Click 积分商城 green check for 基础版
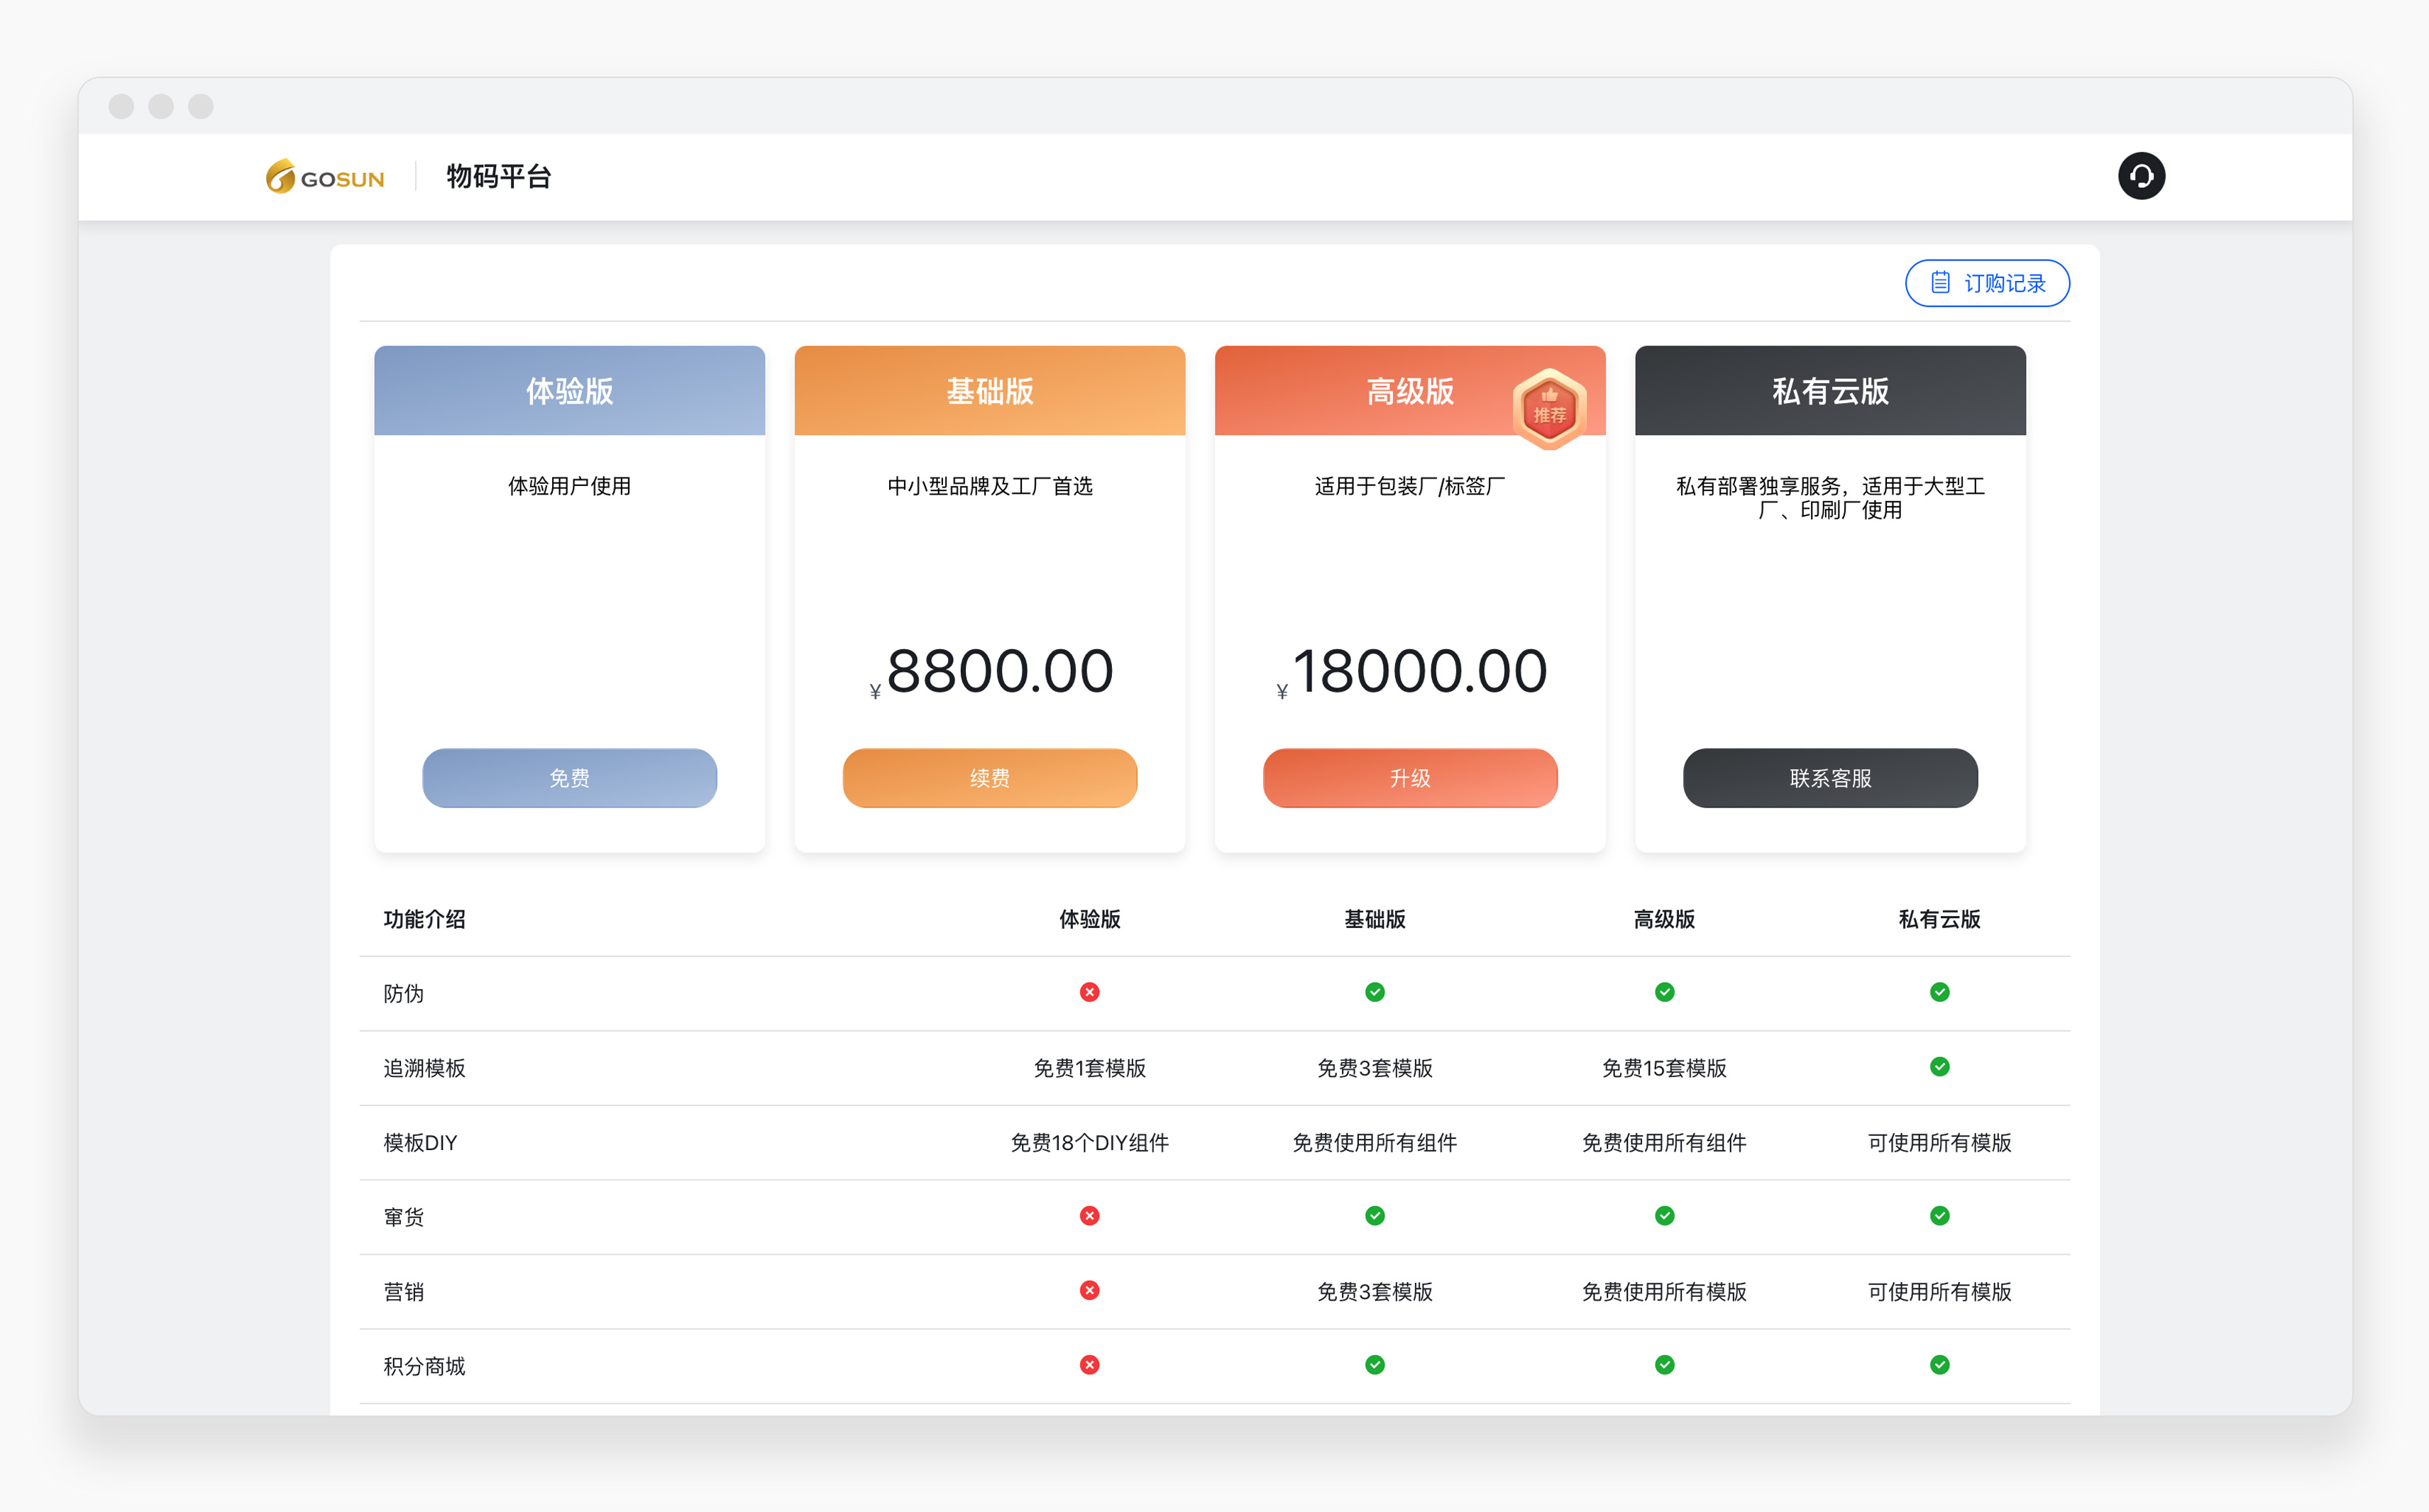Screen dimensions: 2429x1512 [x=1374, y=1364]
